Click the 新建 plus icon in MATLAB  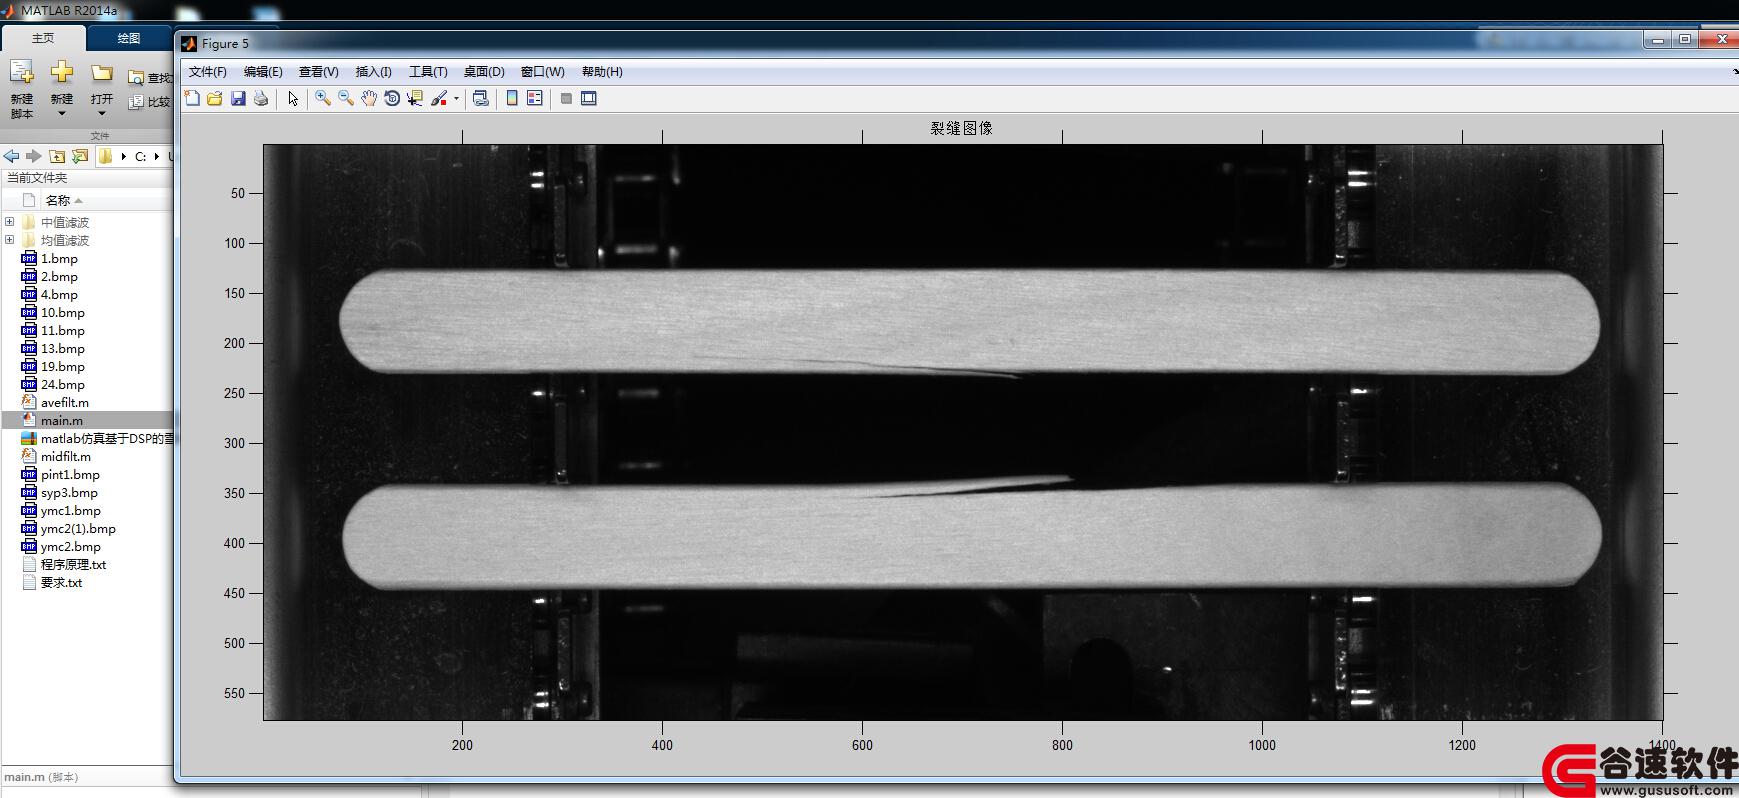coord(62,73)
